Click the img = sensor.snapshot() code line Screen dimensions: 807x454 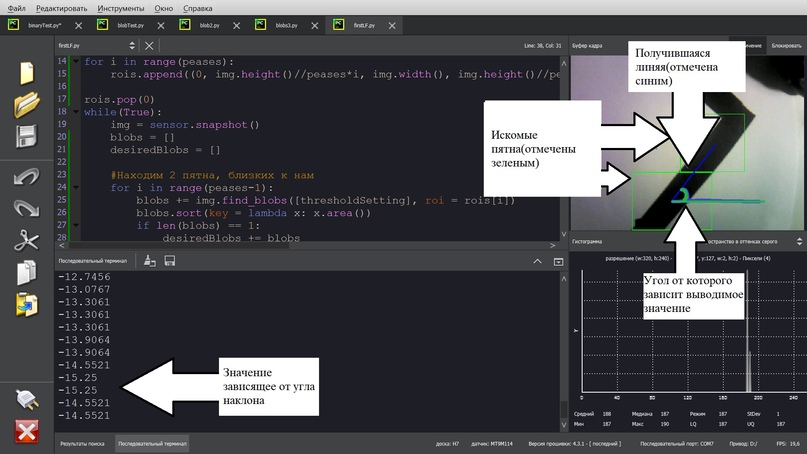click(185, 125)
